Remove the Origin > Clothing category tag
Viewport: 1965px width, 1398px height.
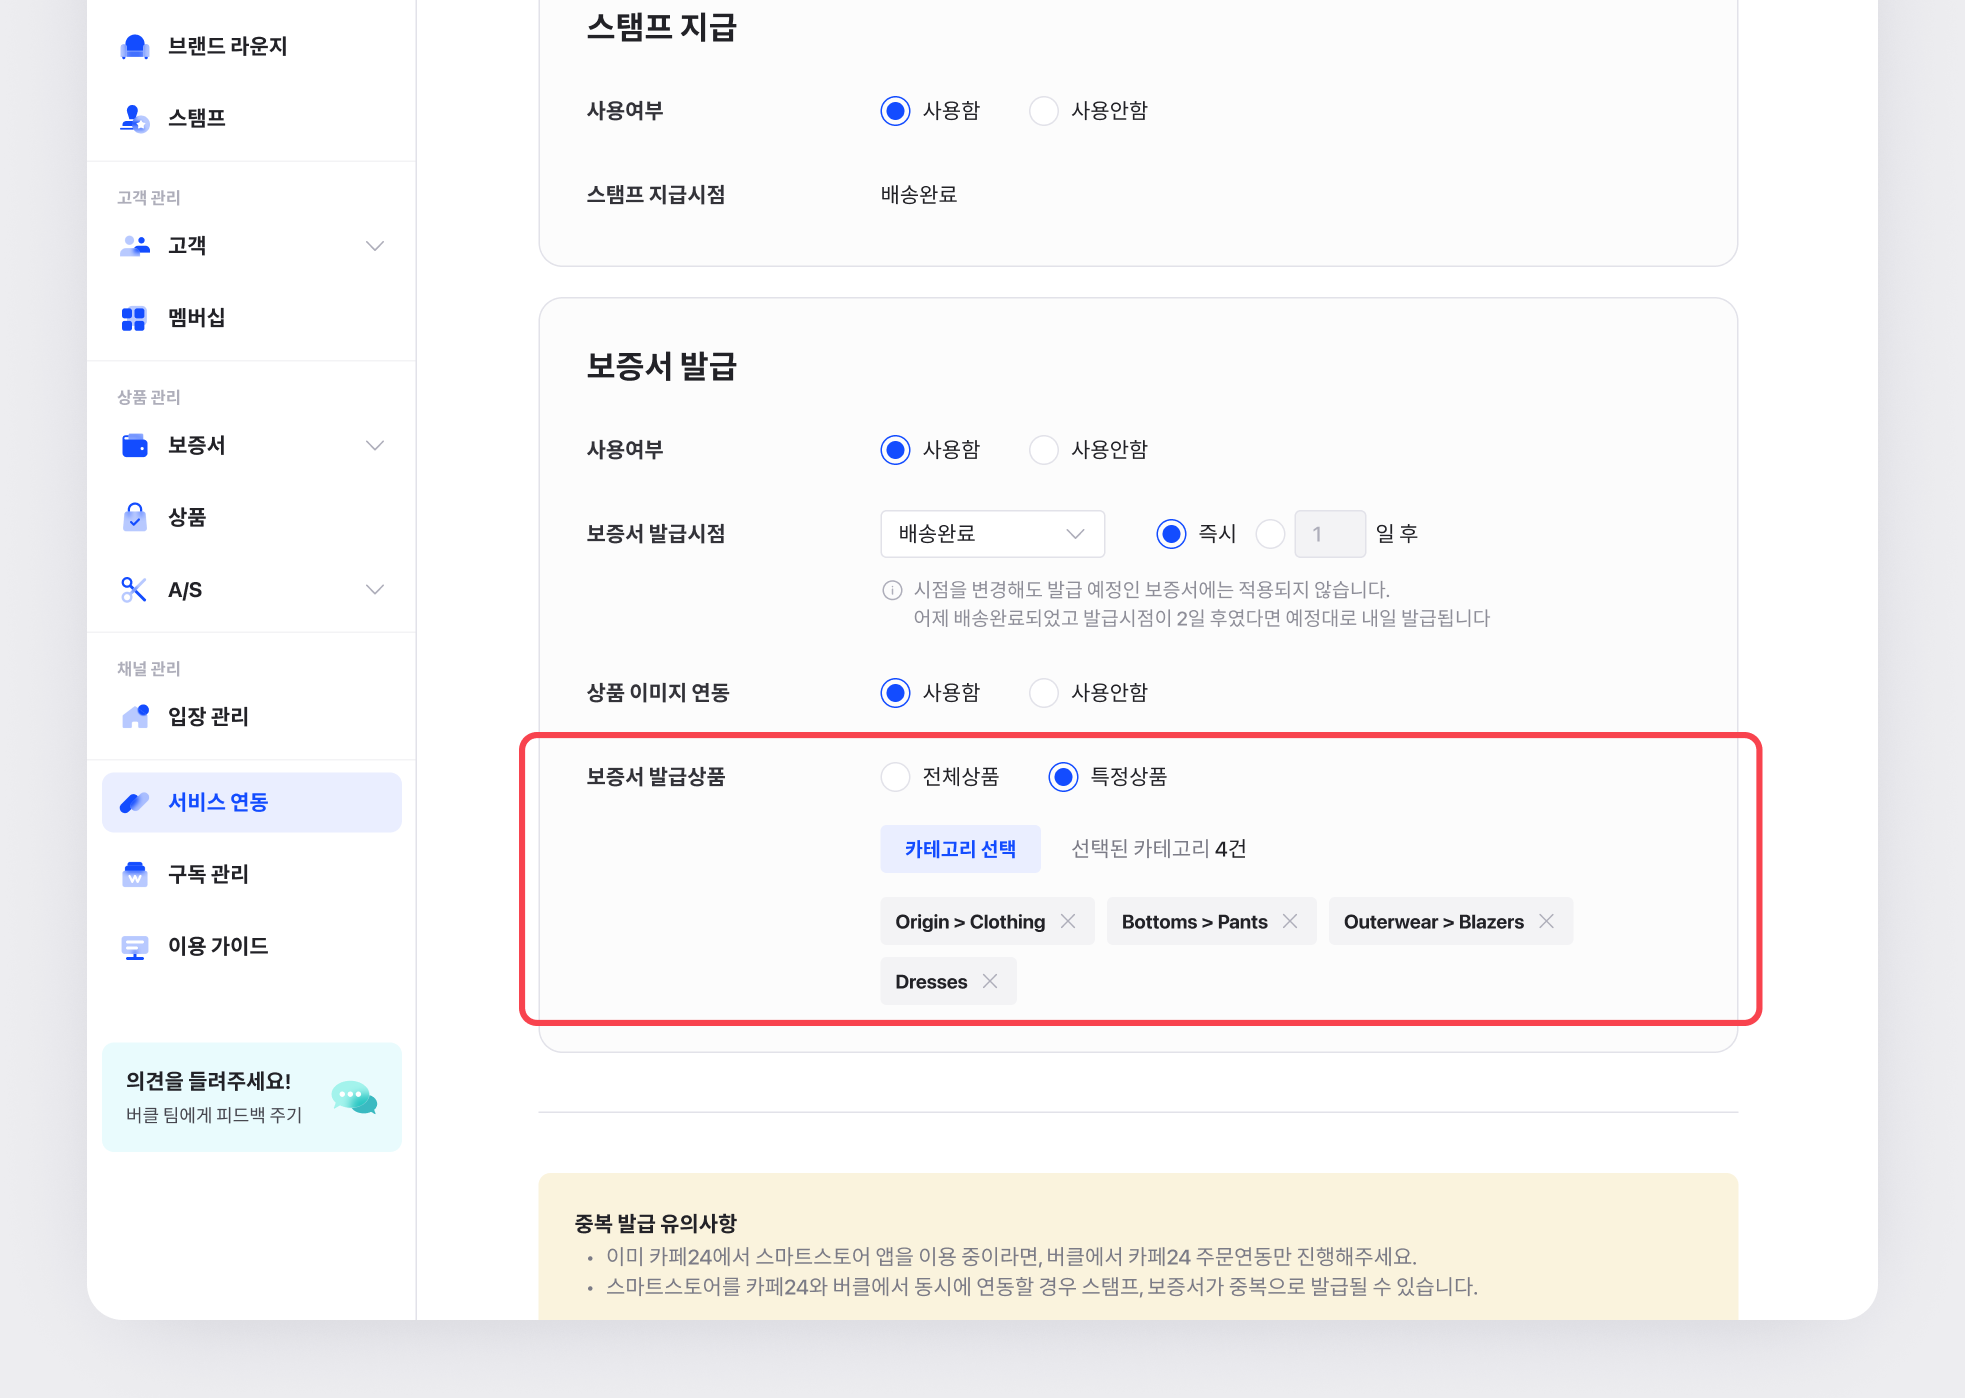(1068, 921)
